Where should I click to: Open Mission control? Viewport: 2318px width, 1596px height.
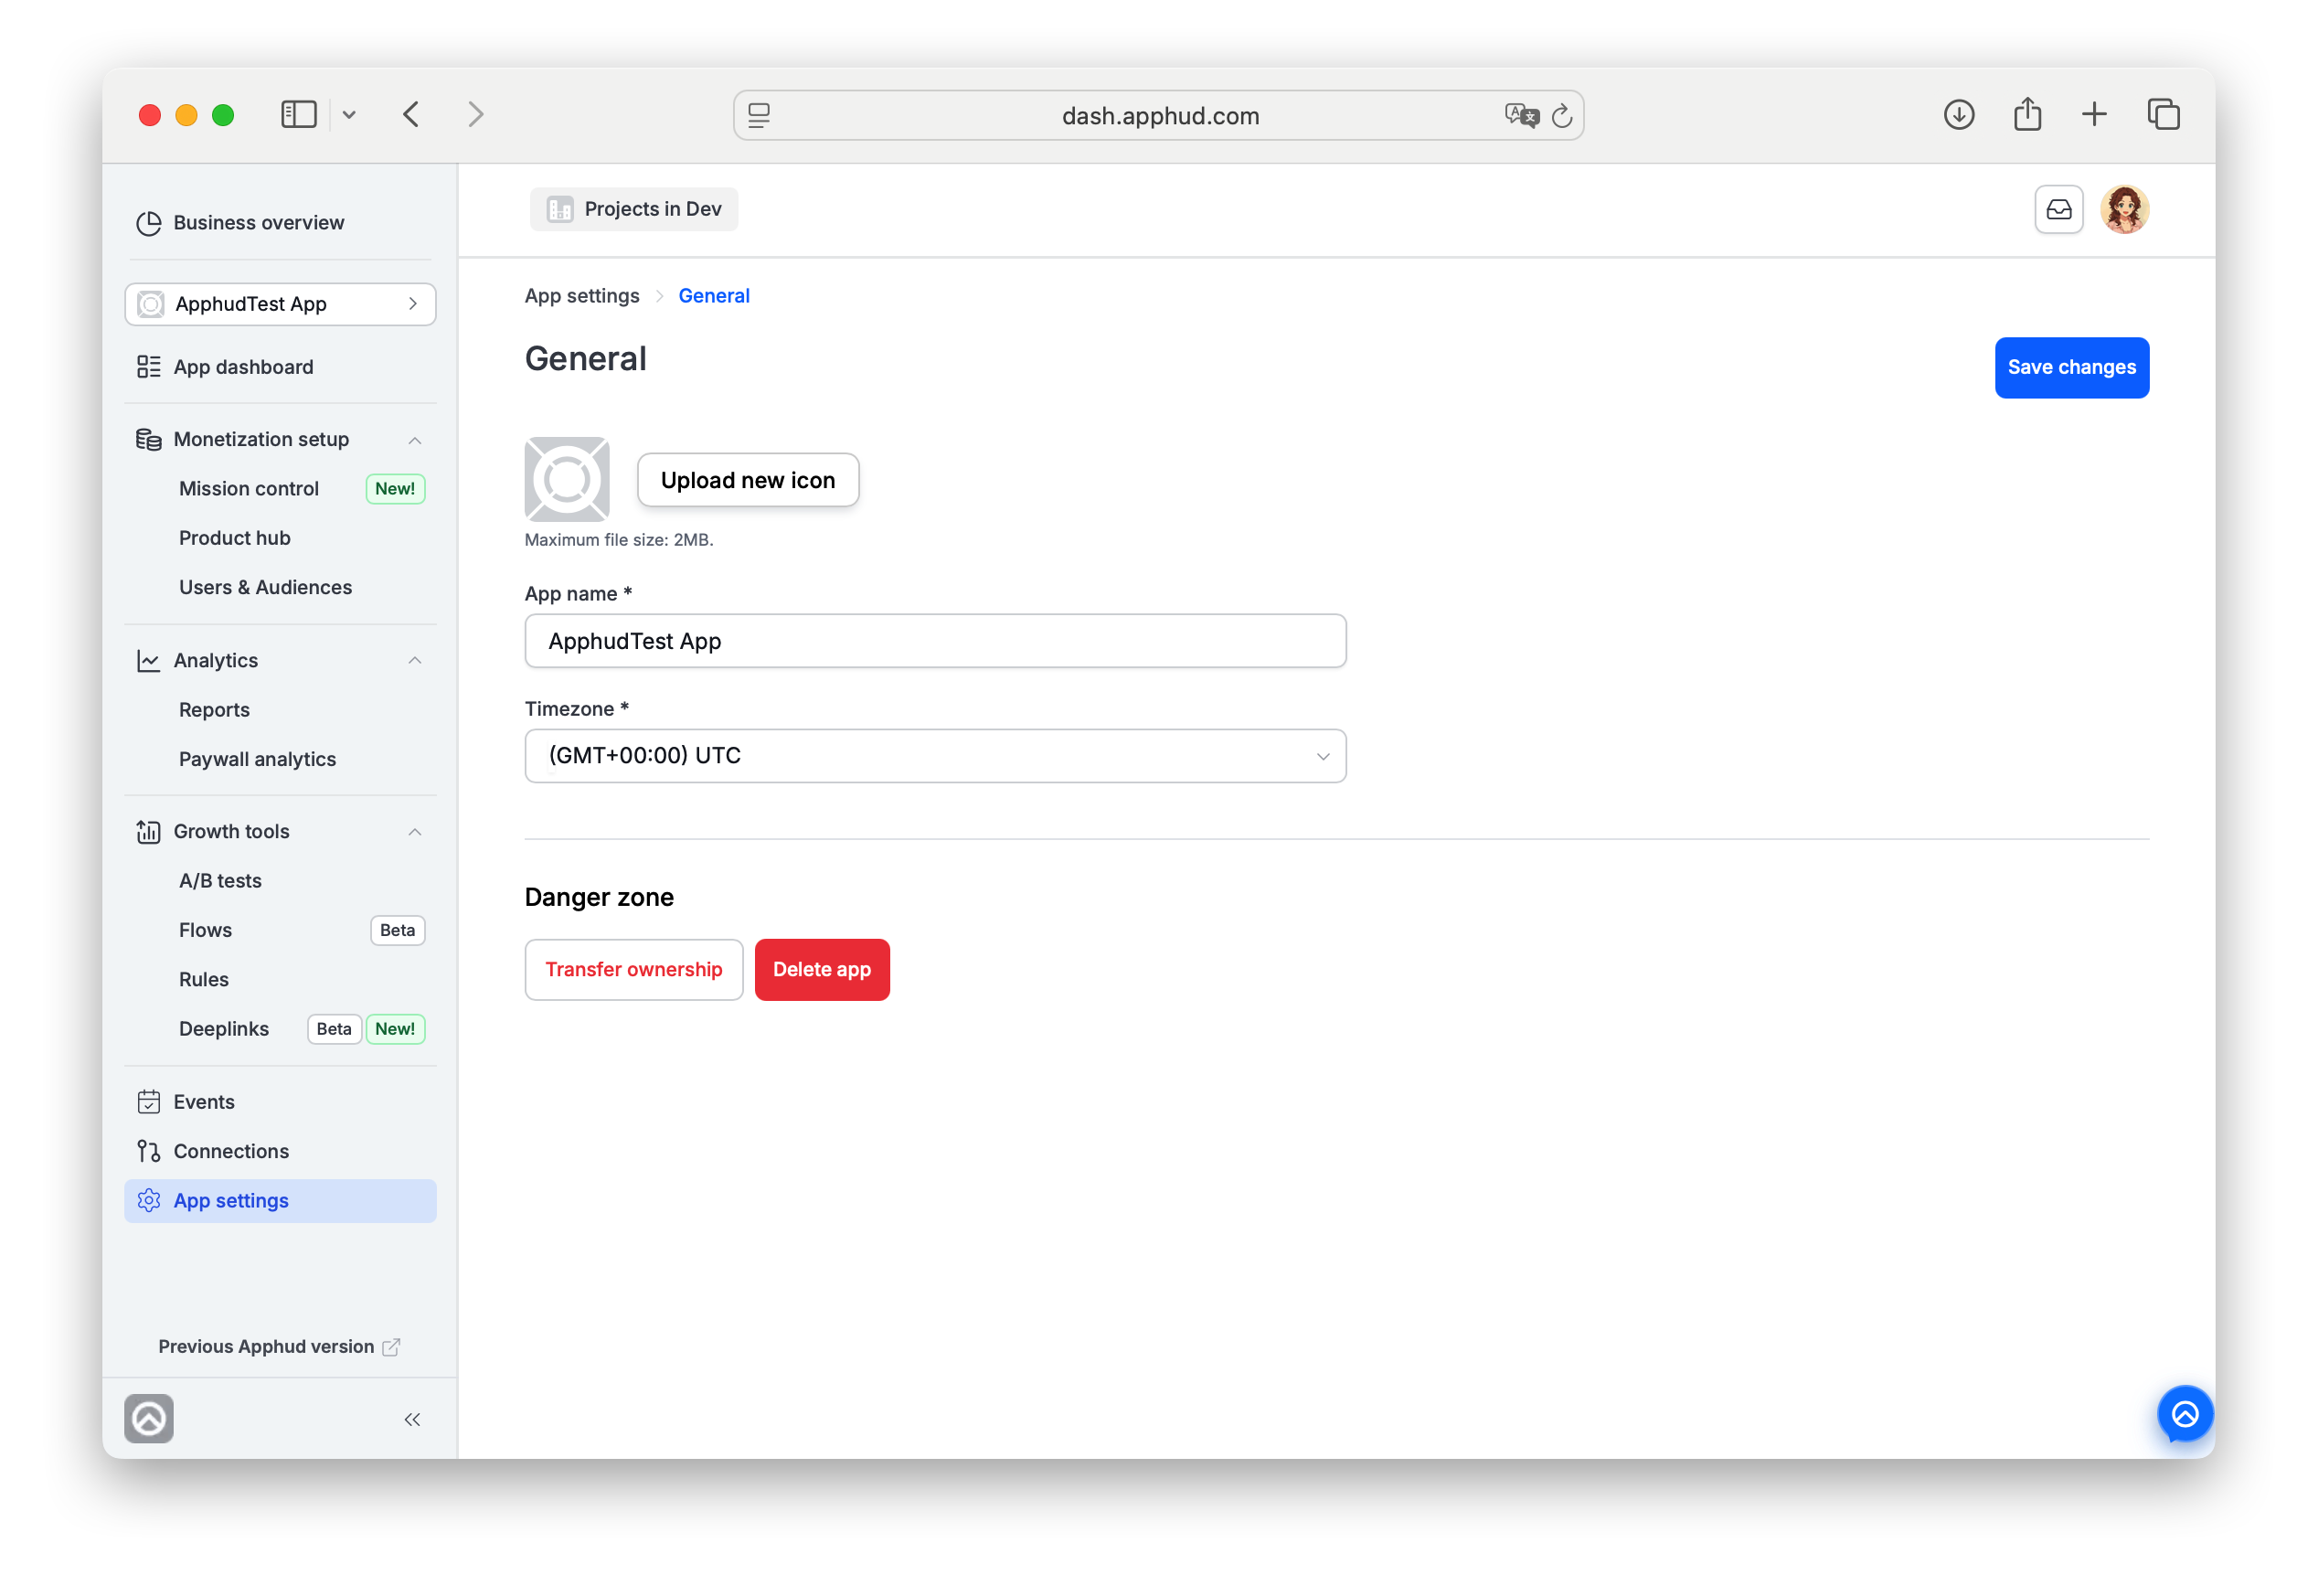[249, 489]
